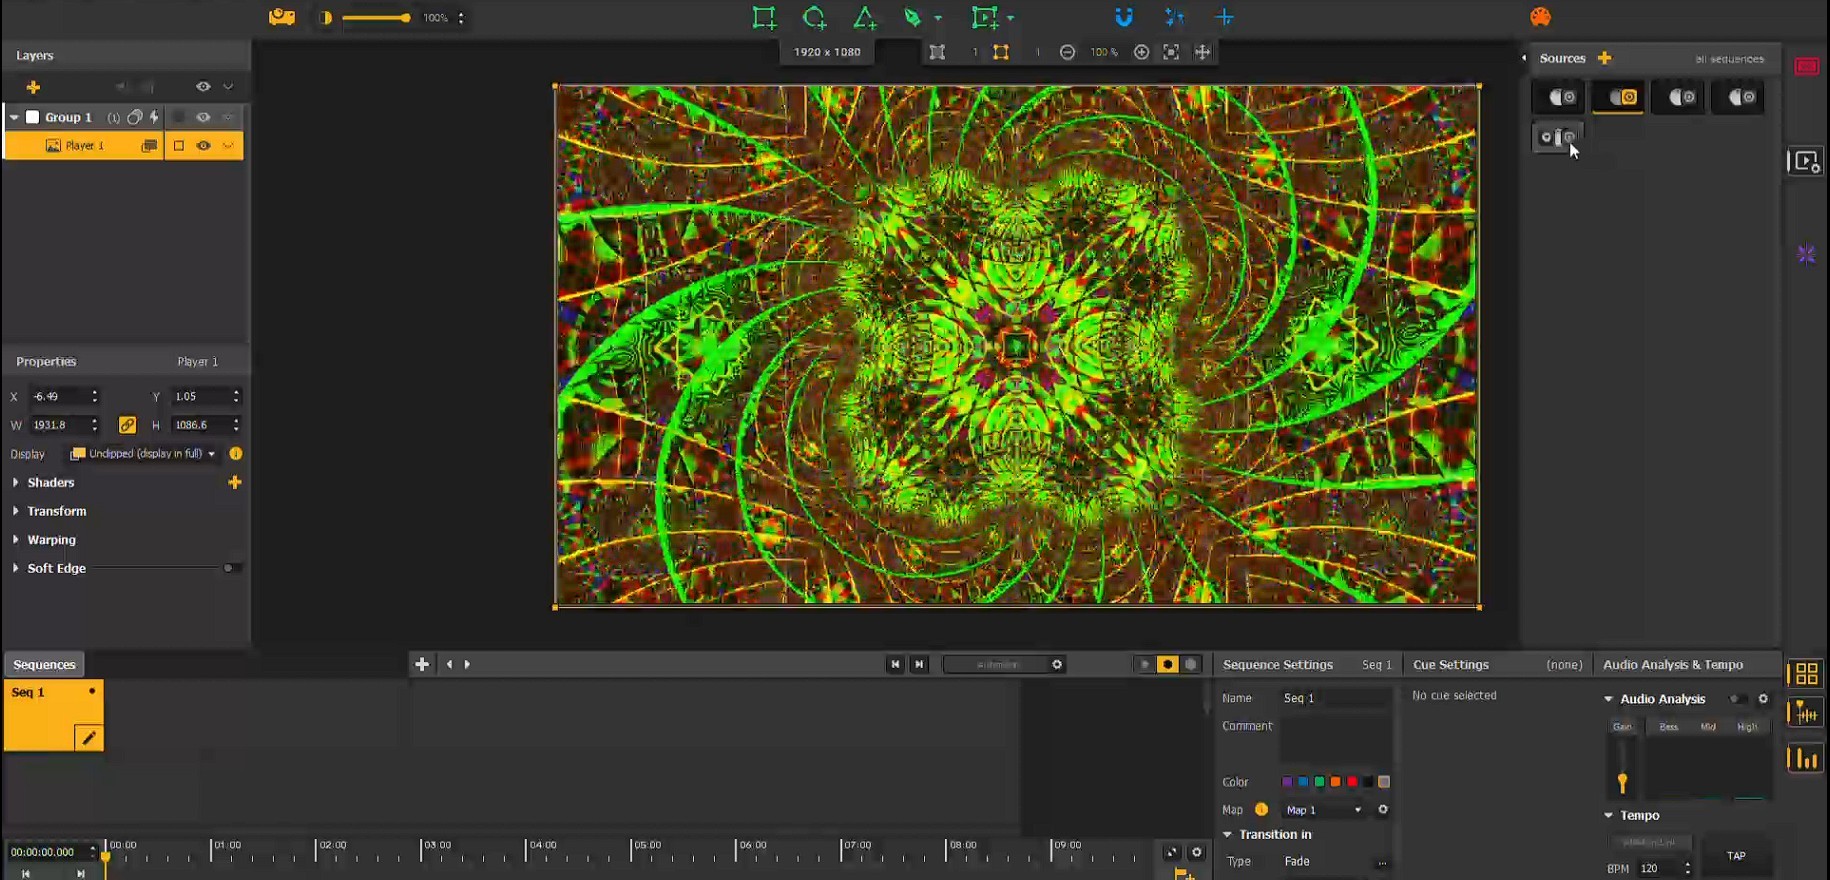The height and width of the screenshot is (880, 1830).
Task: Toggle the global layers eye icon
Action: (203, 87)
